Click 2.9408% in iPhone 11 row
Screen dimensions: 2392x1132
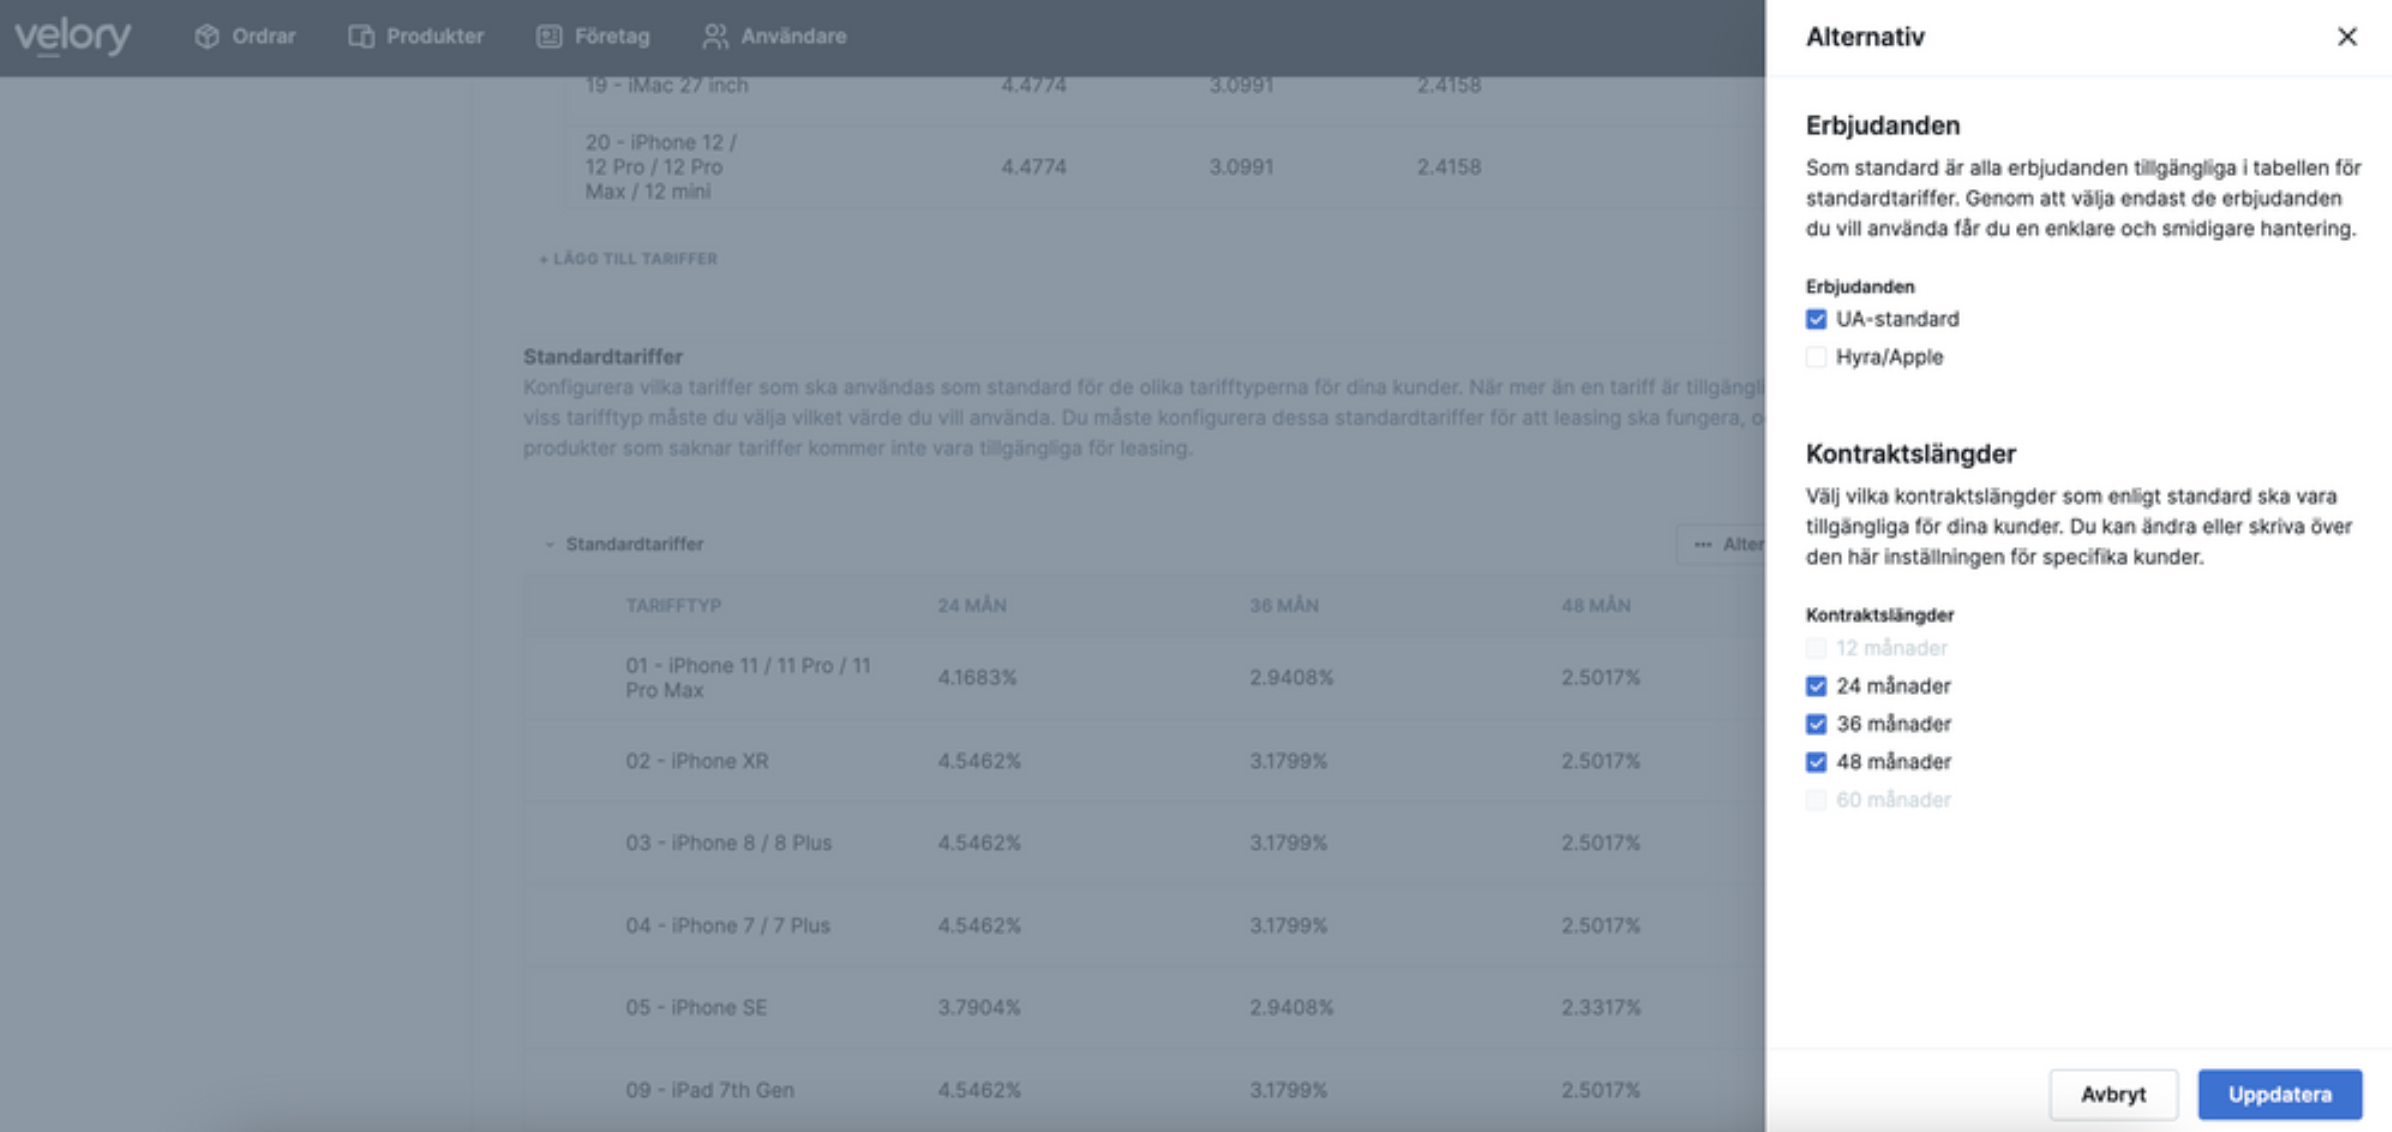click(x=1291, y=678)
